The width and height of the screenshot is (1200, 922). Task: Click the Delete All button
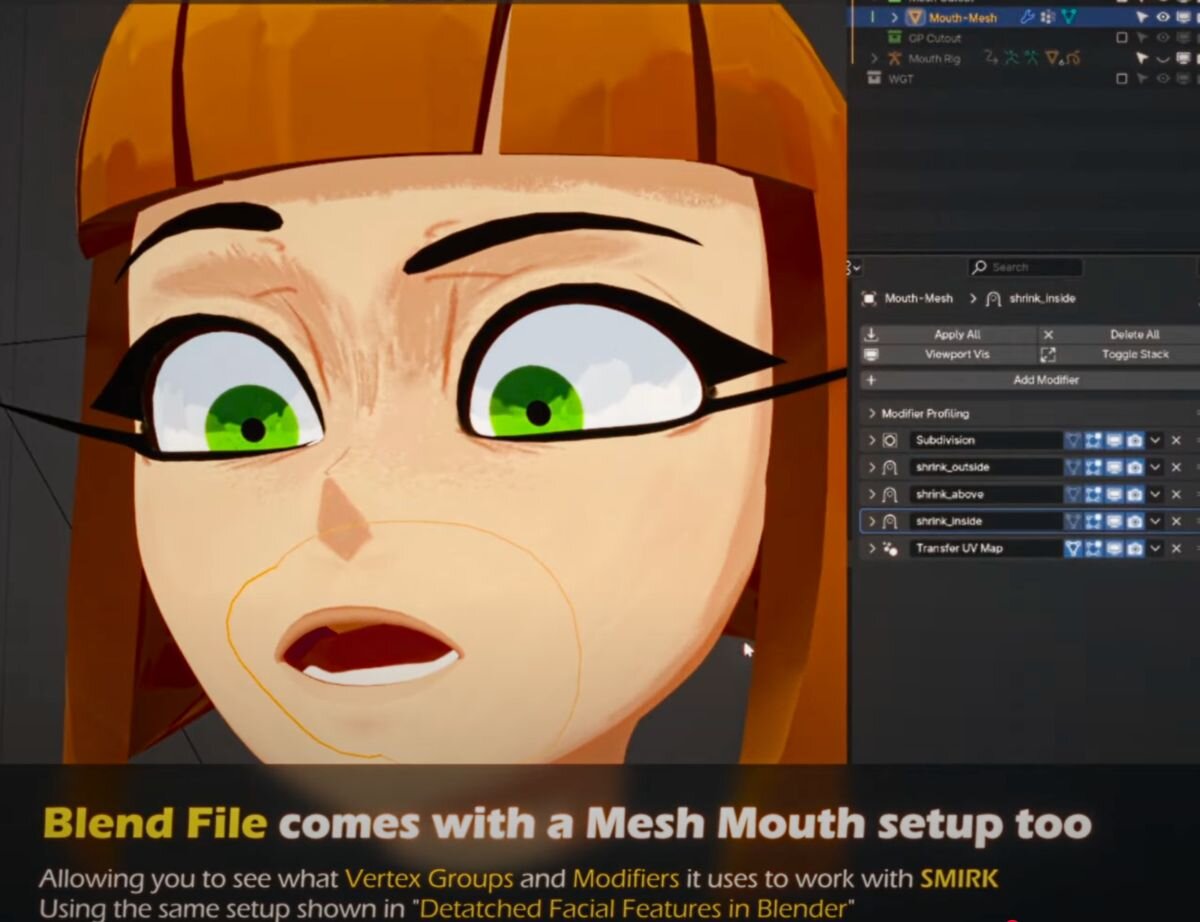pyautogui.click(x=1119, y=335)
